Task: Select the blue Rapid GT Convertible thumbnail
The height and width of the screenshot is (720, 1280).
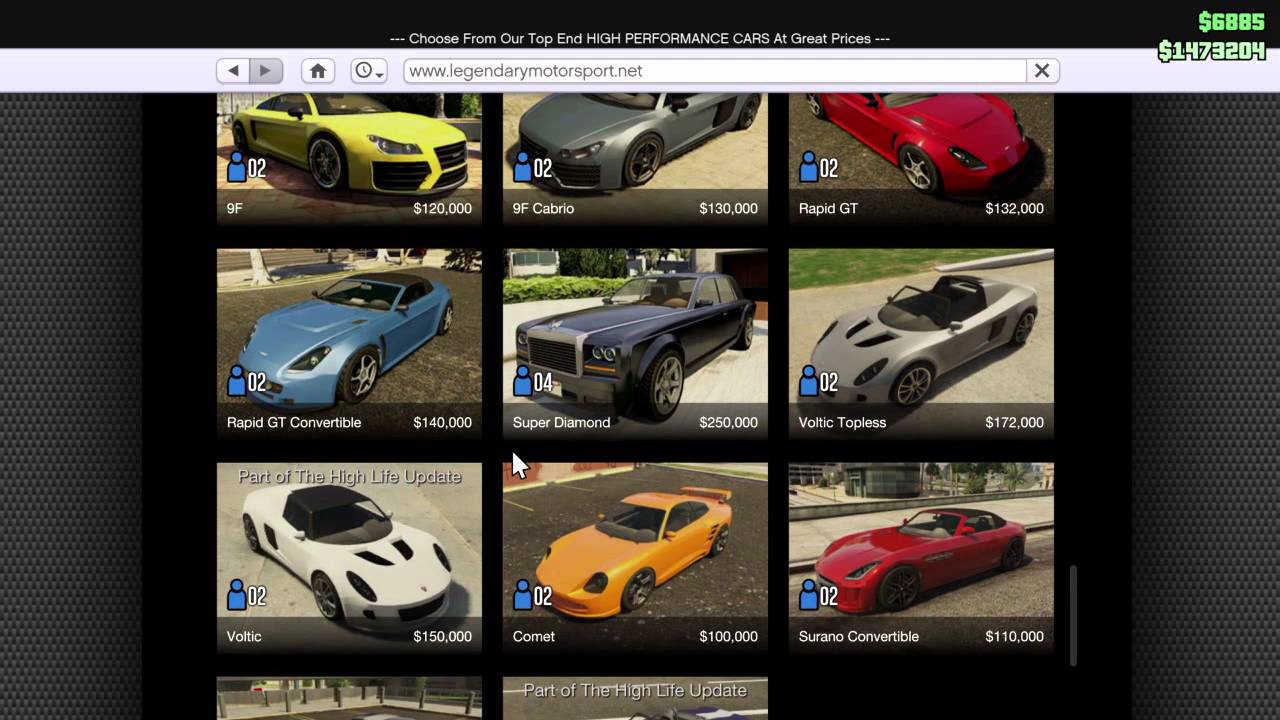Action: pyautogui.click(x=349, y=343)
